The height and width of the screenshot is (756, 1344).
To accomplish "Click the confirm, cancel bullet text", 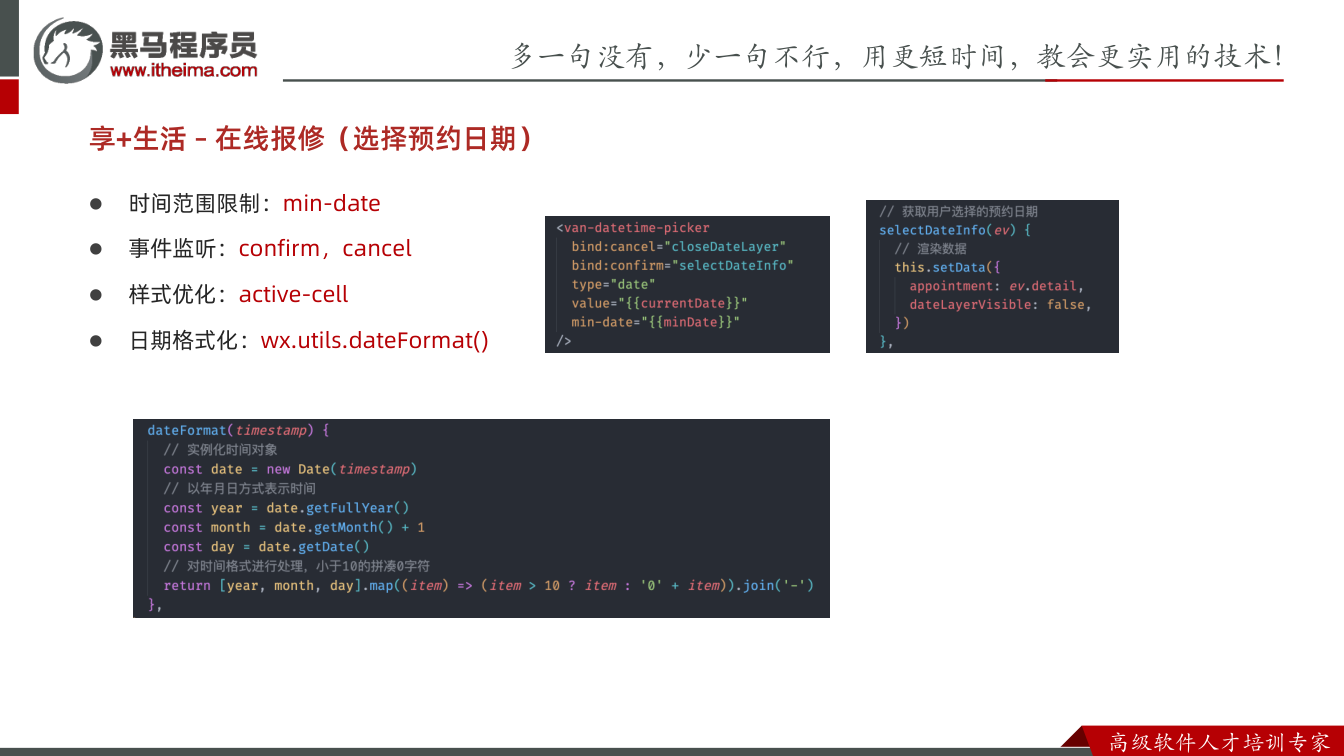I will tap(325, 248).
